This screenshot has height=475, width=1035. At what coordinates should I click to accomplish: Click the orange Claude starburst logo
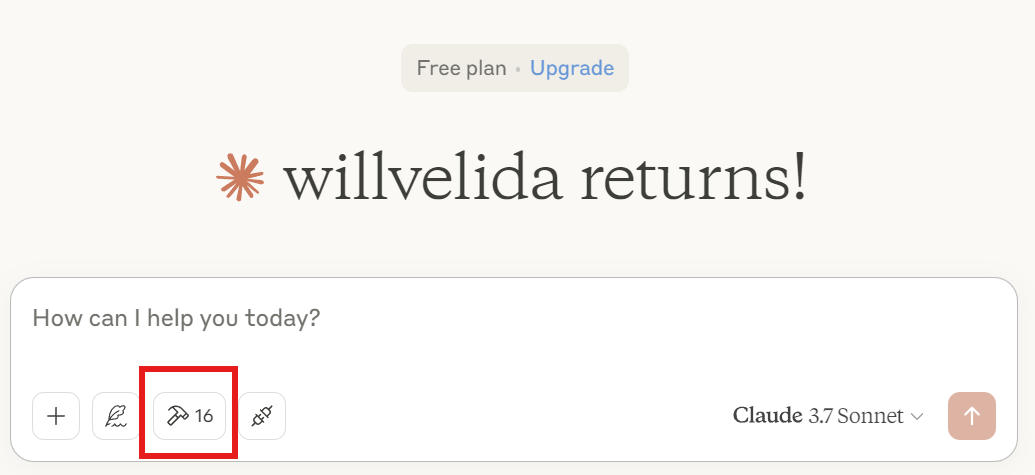click(x=240, y=177)
